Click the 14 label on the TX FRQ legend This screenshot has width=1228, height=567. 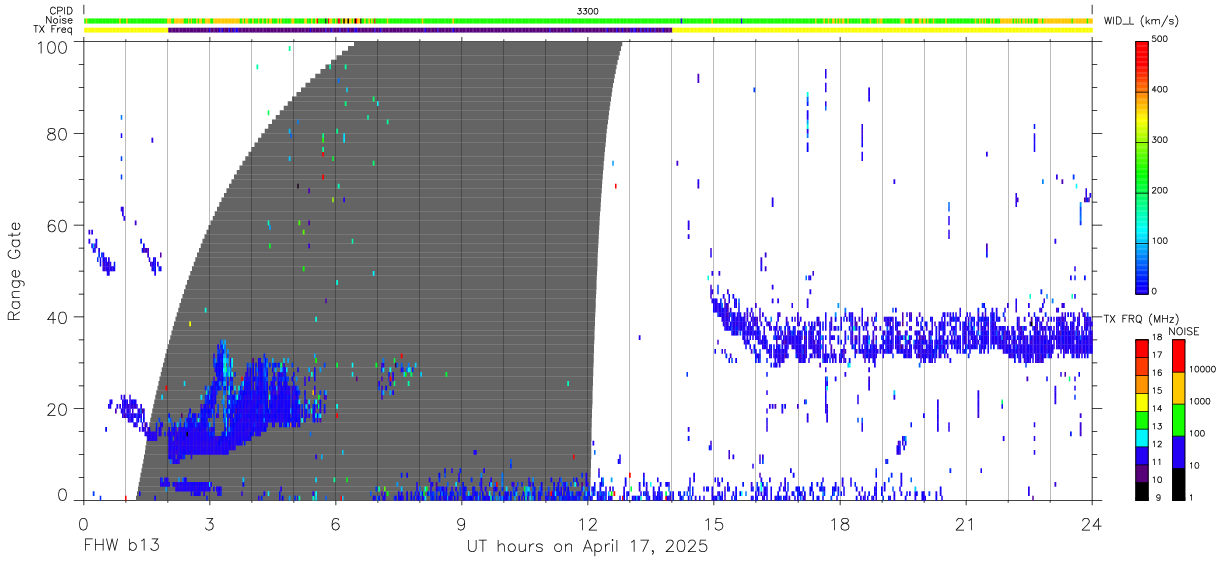click(1158, 409)
